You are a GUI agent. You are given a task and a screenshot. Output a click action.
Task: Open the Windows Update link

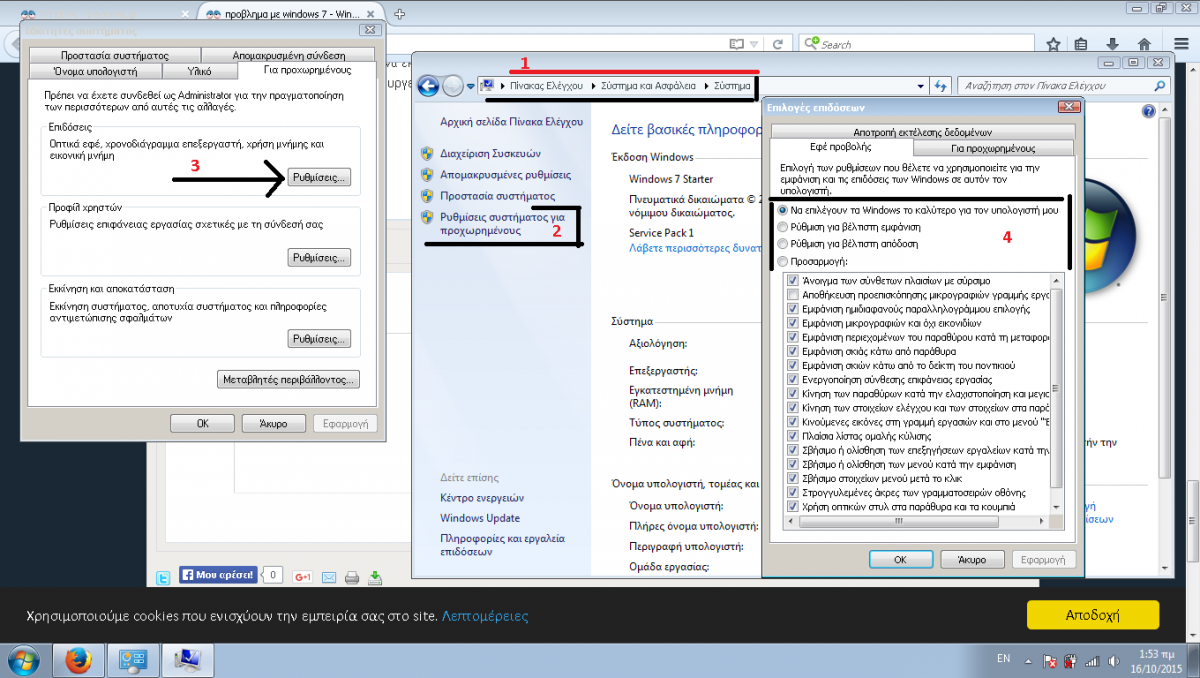coord(480,518)
